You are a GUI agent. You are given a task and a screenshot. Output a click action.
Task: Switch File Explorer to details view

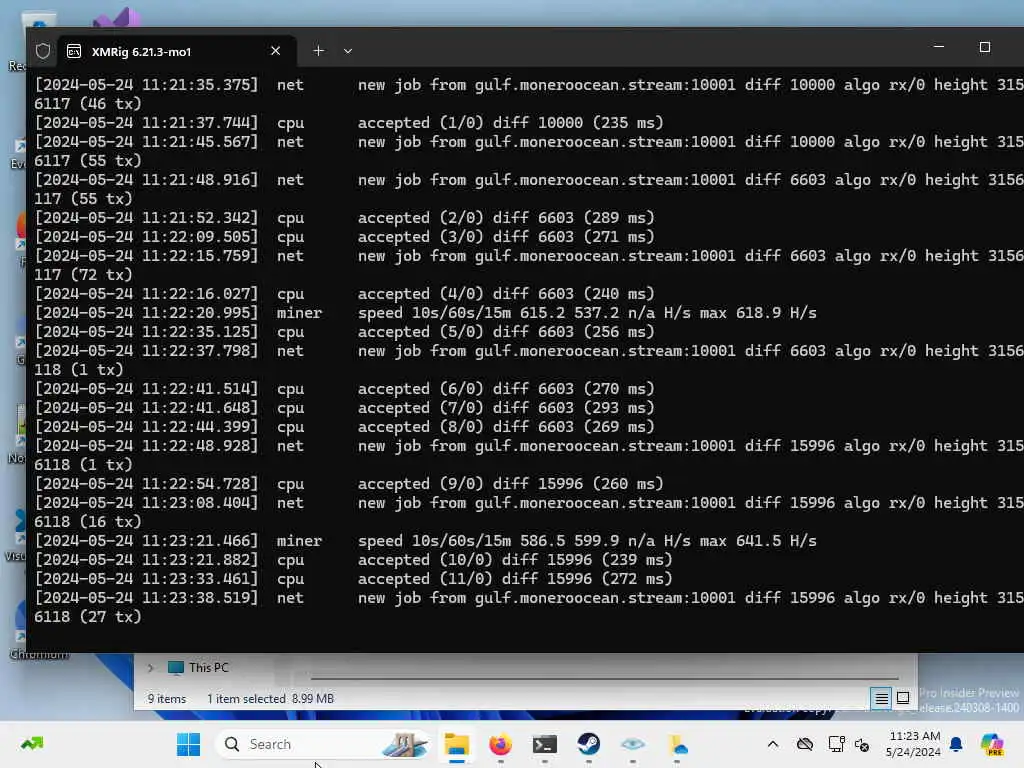pyautogui.click(x=881, y=699)
